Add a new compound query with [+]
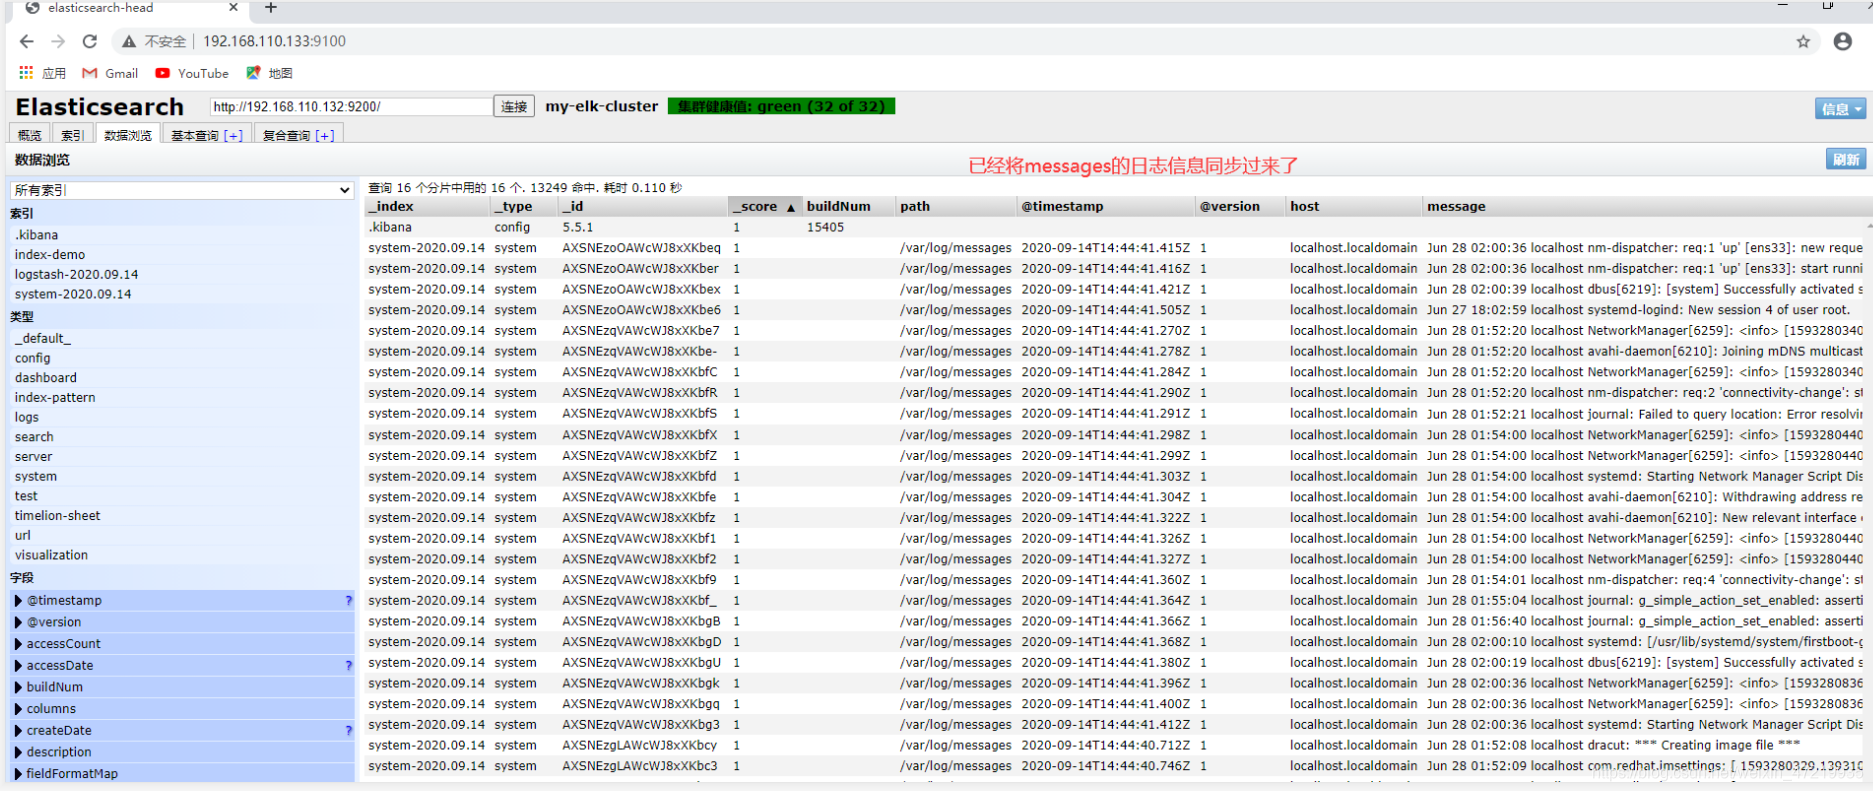1873x791 pixels. [x=325, y=135]
